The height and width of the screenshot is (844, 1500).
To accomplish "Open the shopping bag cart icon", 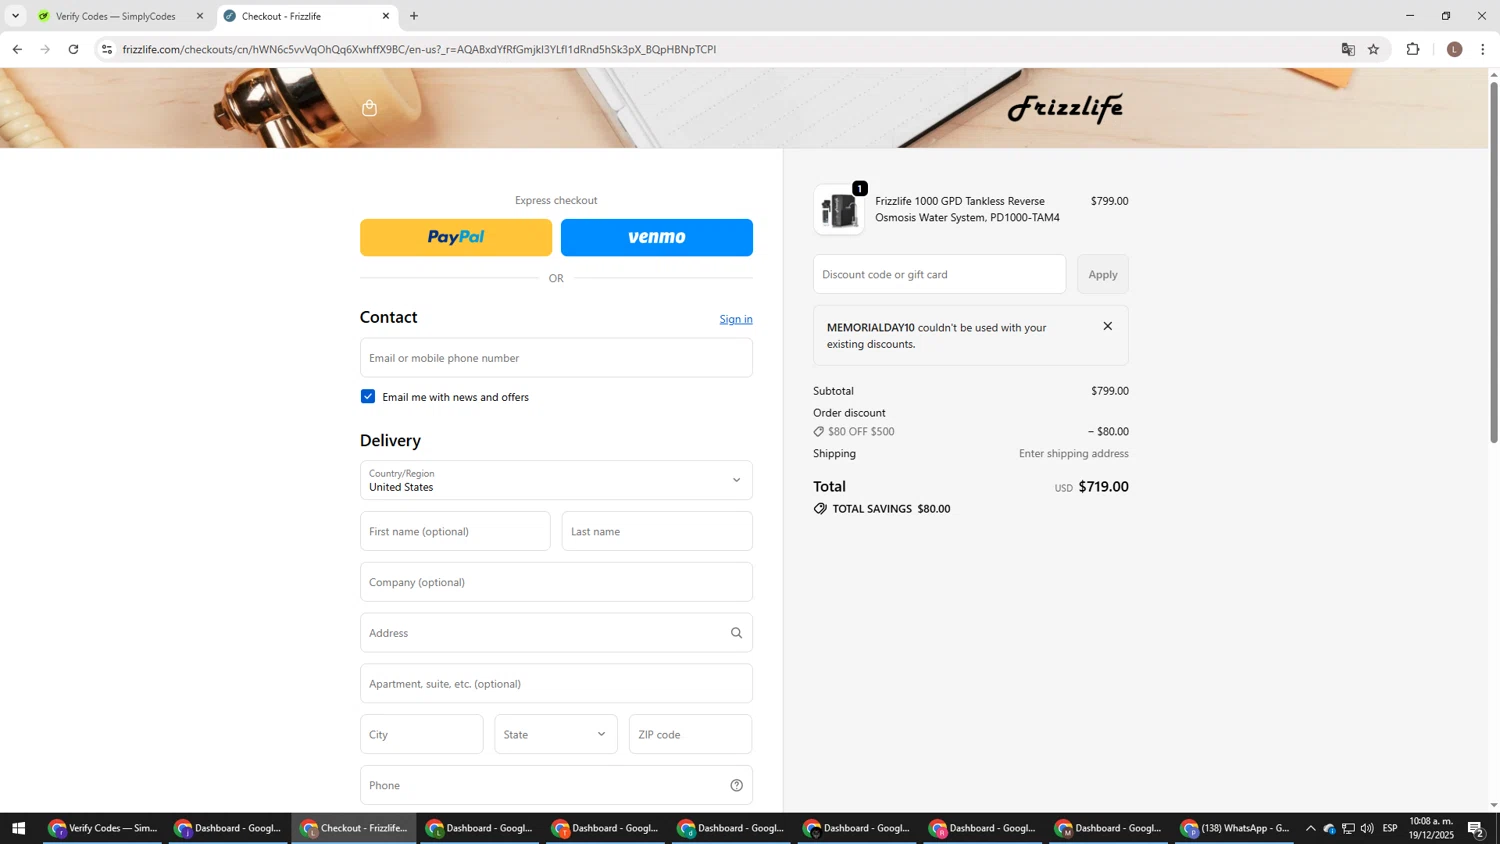I will tap(369, 108).
